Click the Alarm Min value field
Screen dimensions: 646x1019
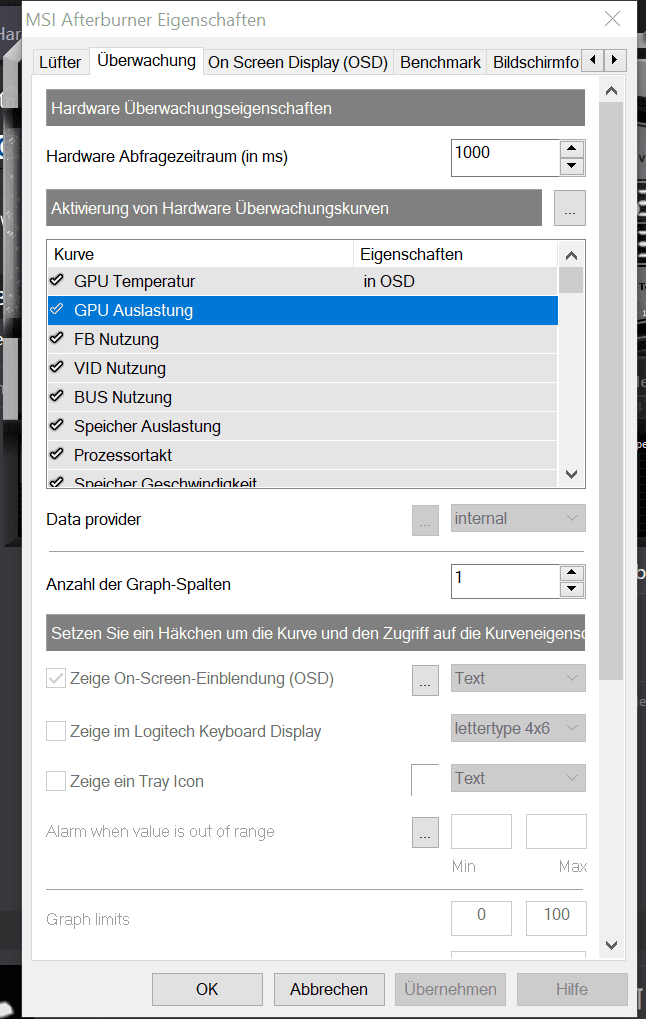coord(482,831)
